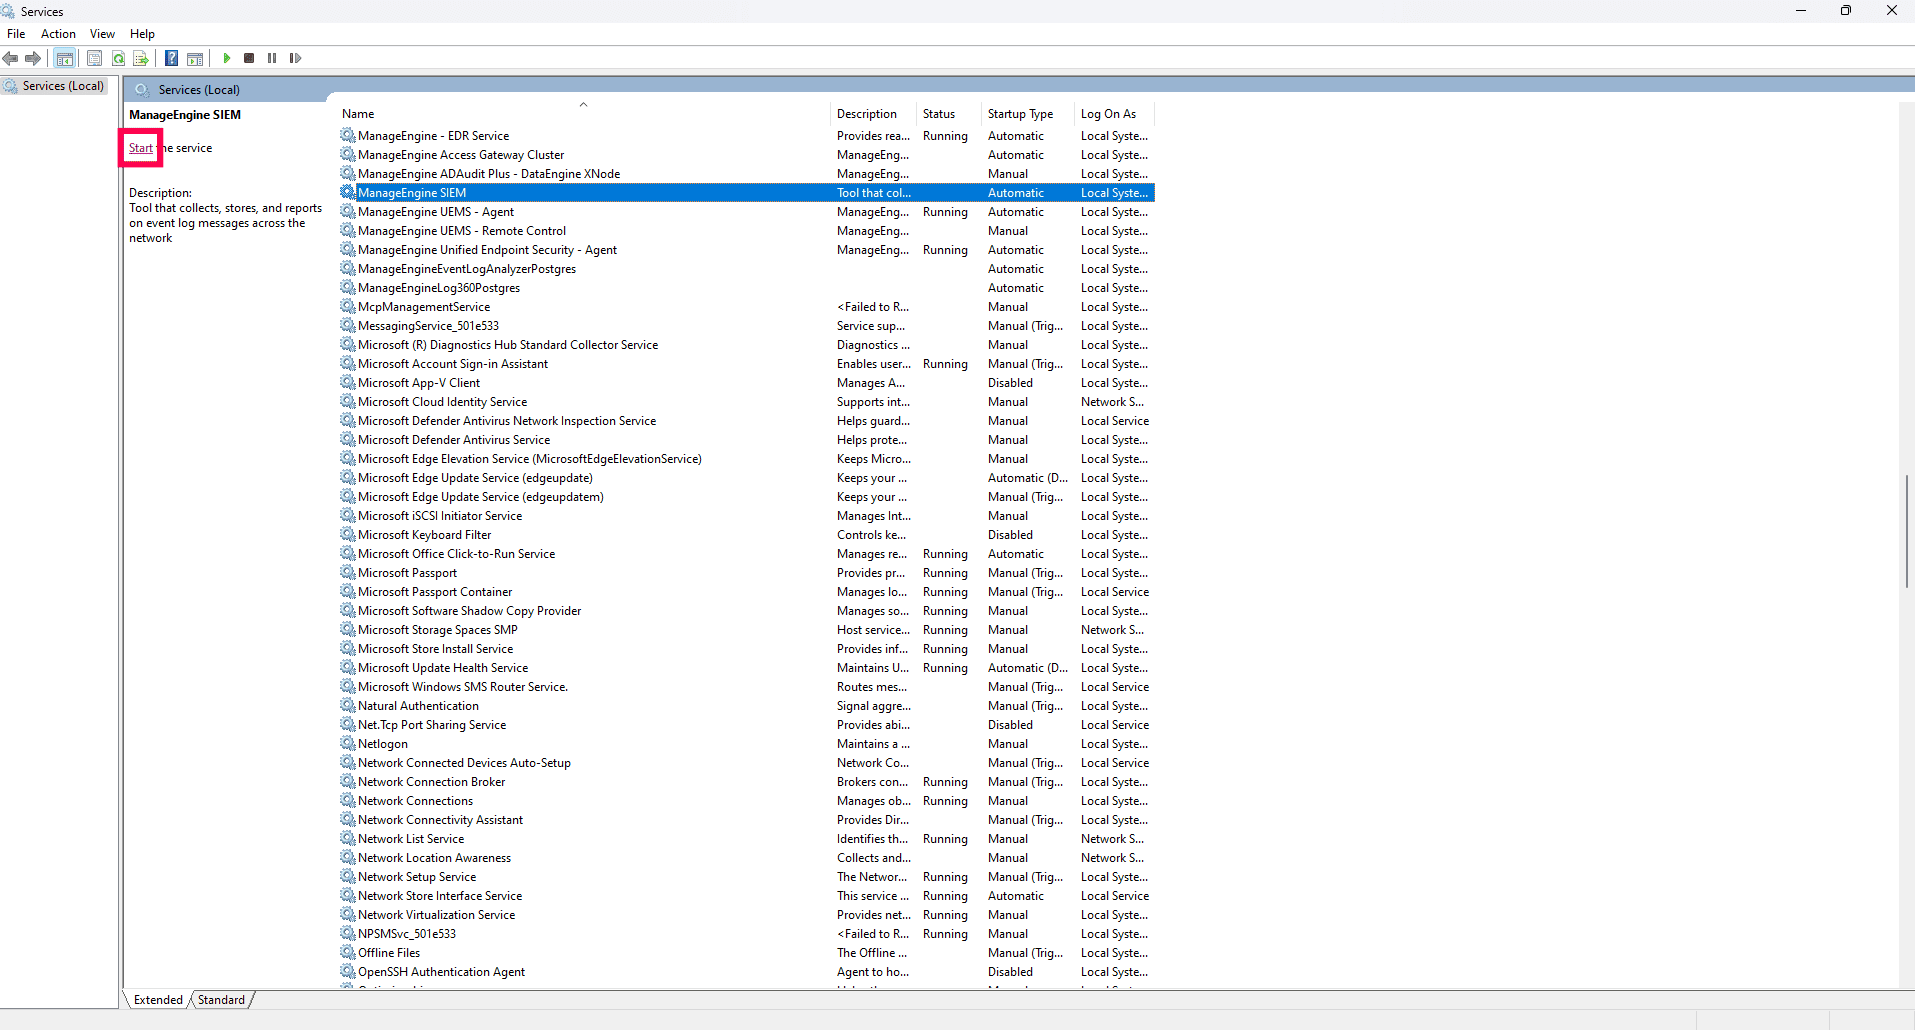Switch to the Extended tab

coord(158,1000)
